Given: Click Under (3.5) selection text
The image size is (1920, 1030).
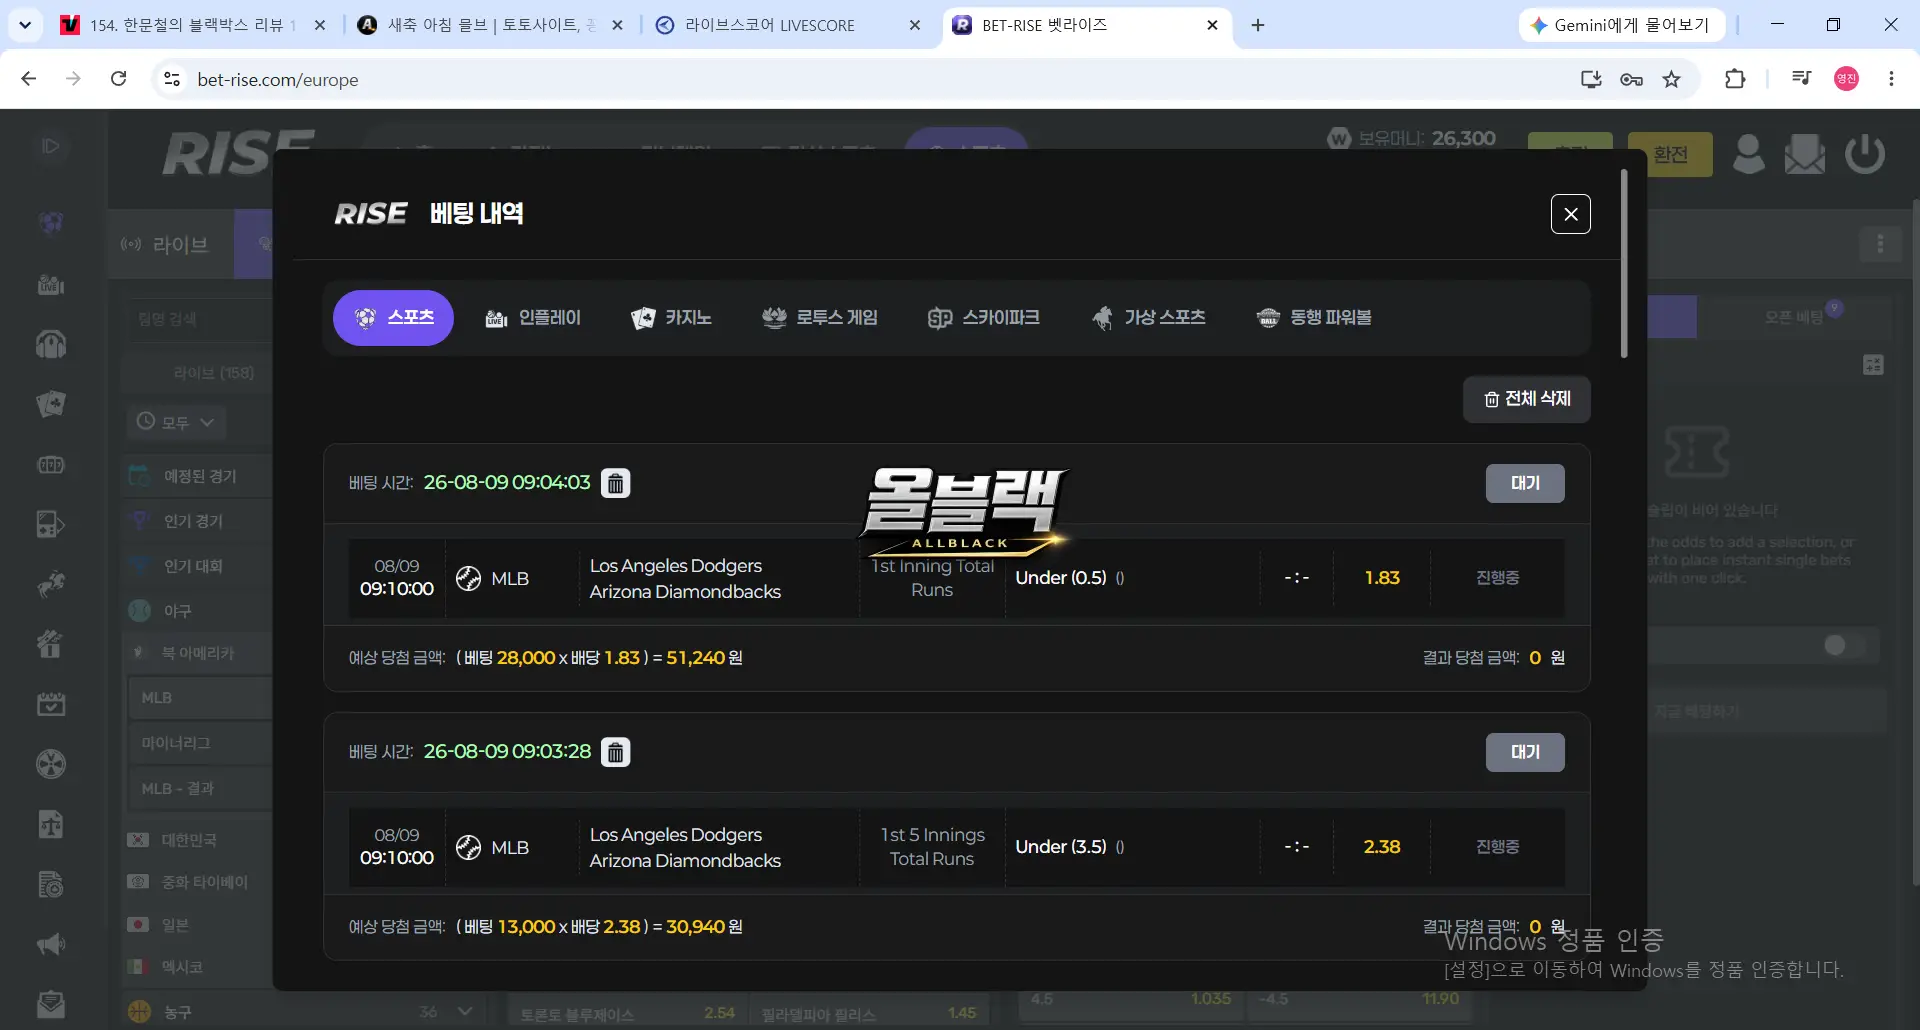Looking at the screenshot, I should pos(1061,847).
